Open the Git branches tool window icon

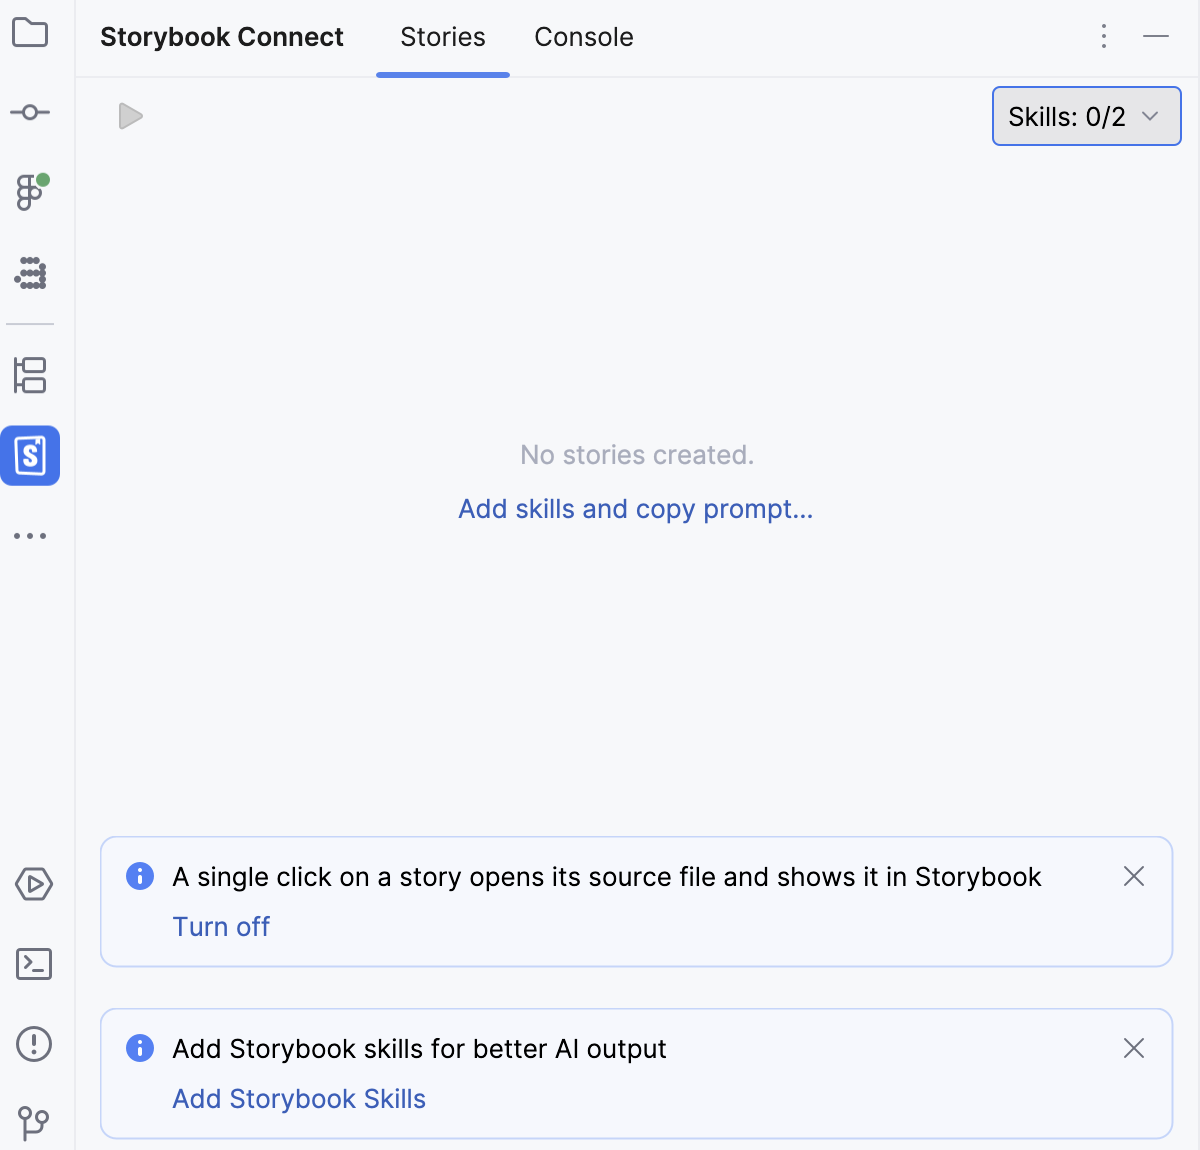pyautogui.click(x=34, y=1122)
